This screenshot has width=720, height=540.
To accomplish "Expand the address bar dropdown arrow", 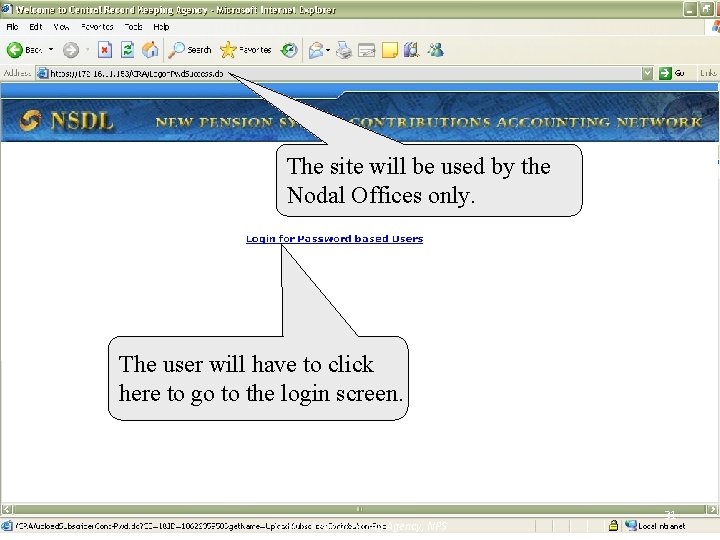I will pos(647,73).
